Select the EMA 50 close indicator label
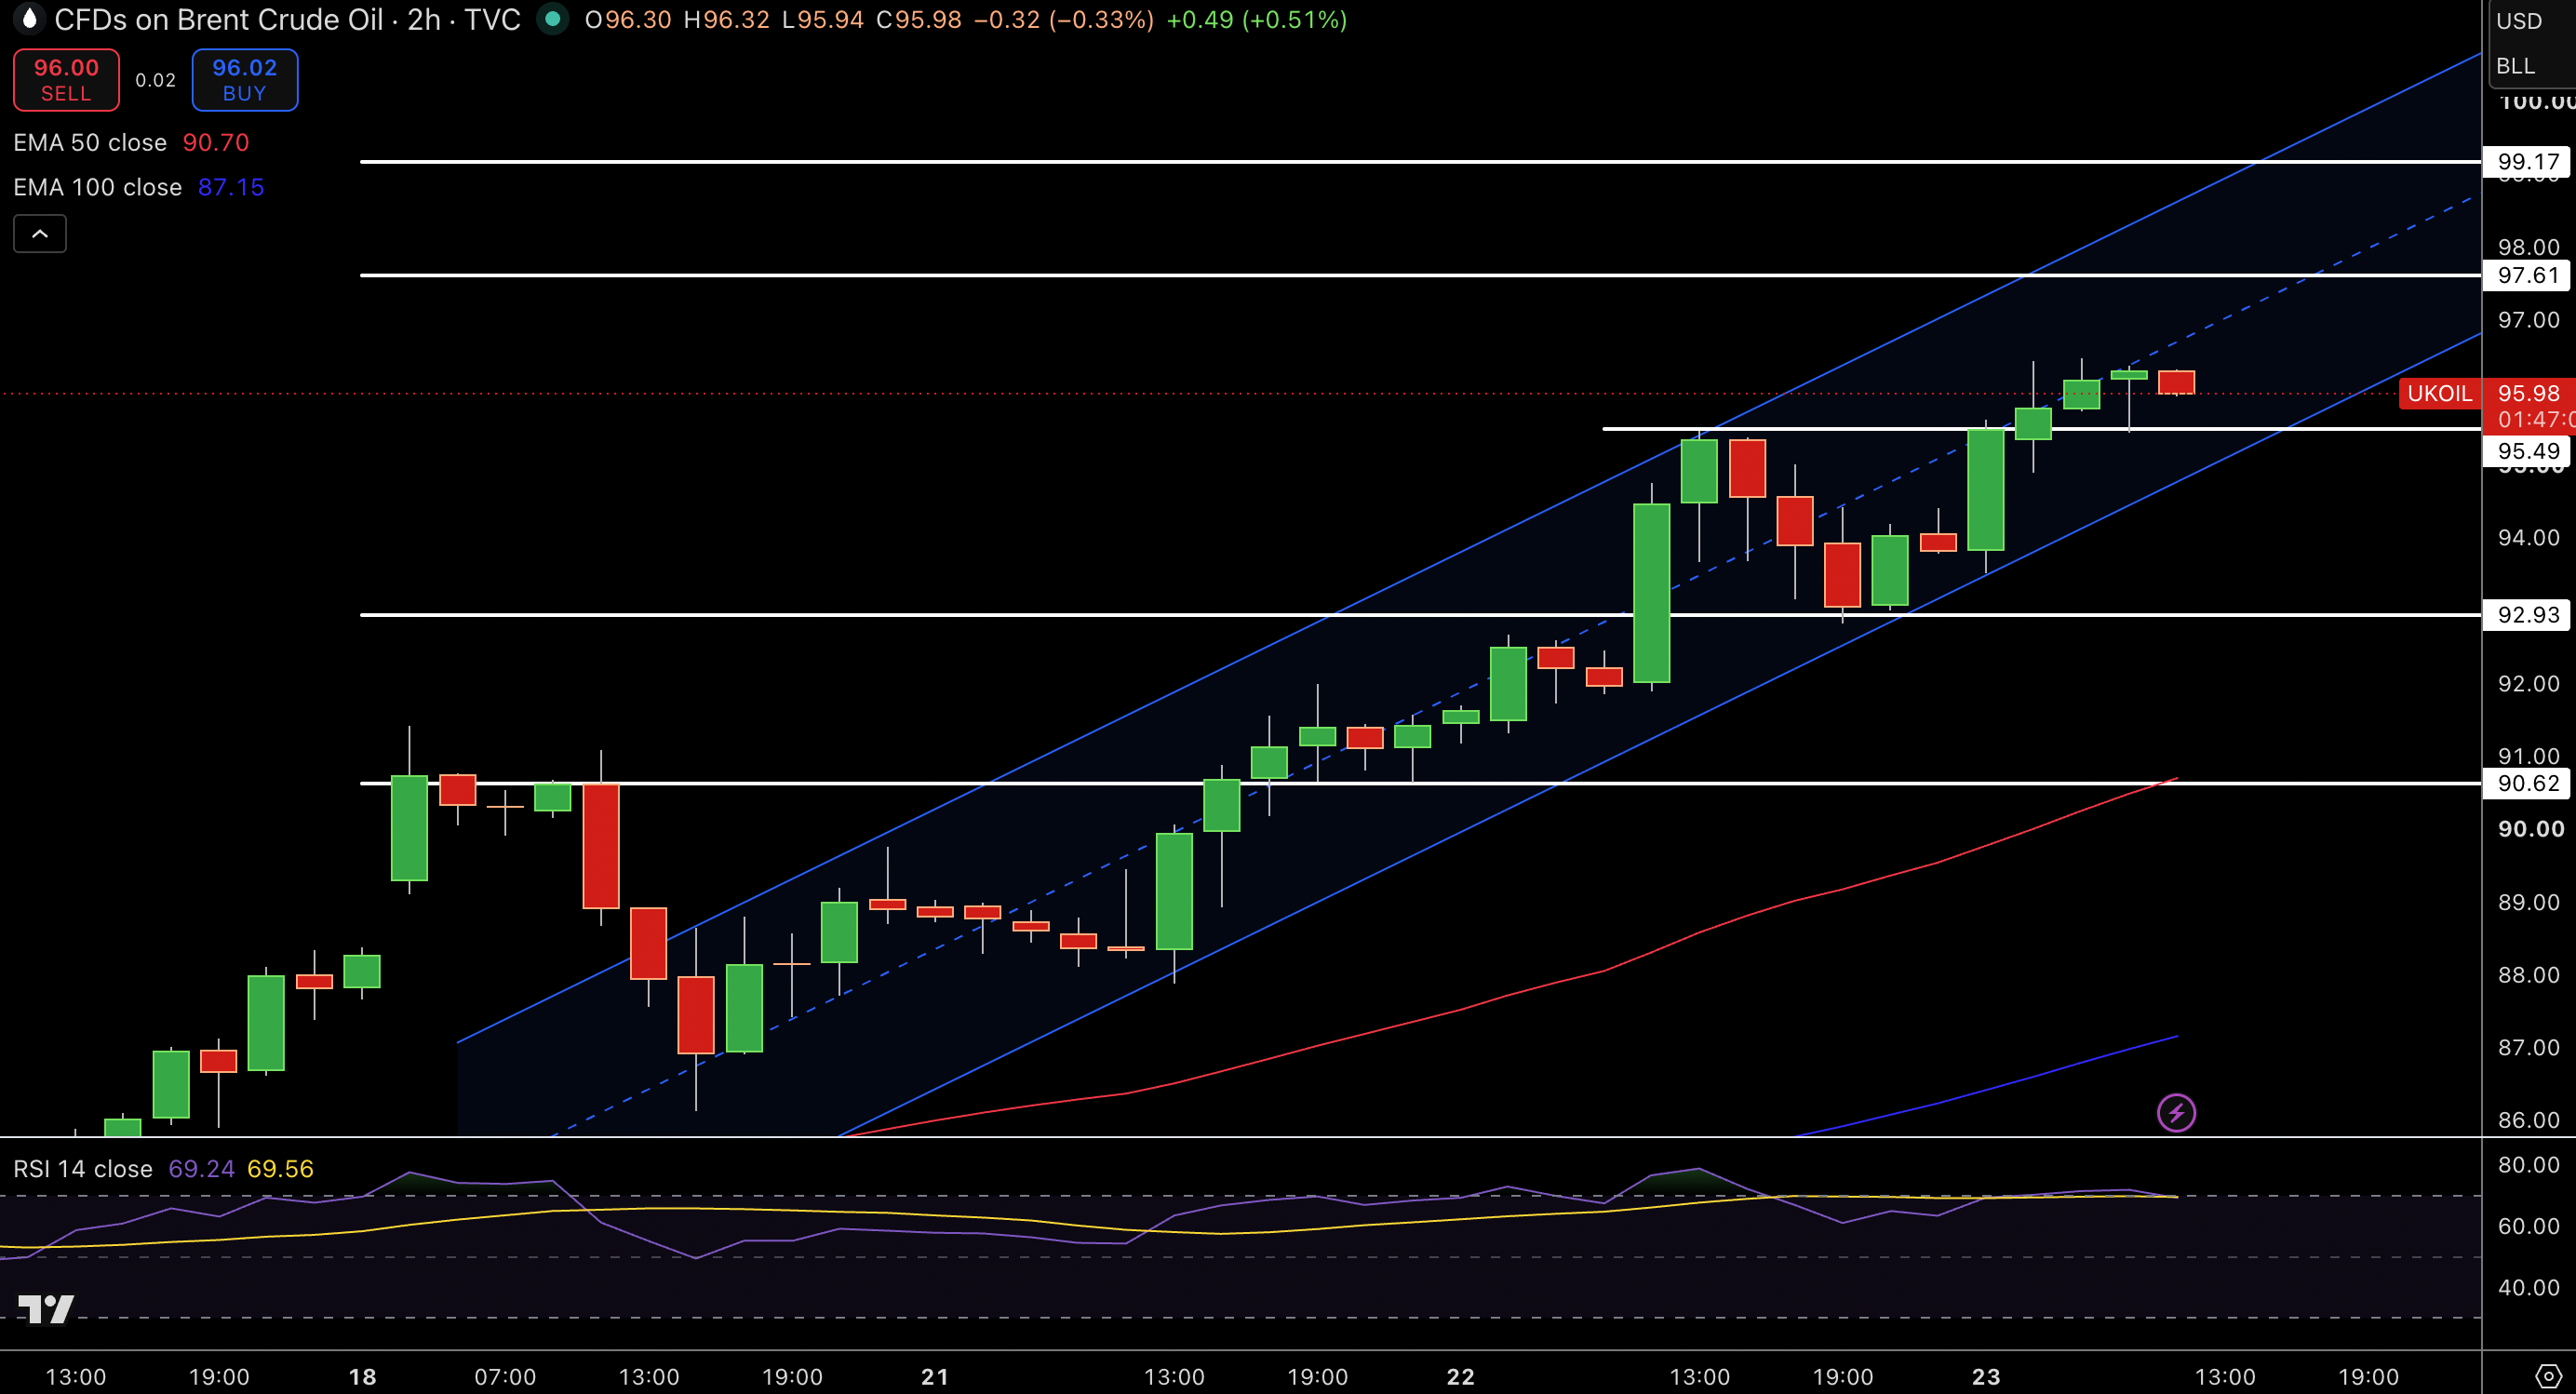The width and height of the screenshot is (2576, 1394). tap(90, 143)
